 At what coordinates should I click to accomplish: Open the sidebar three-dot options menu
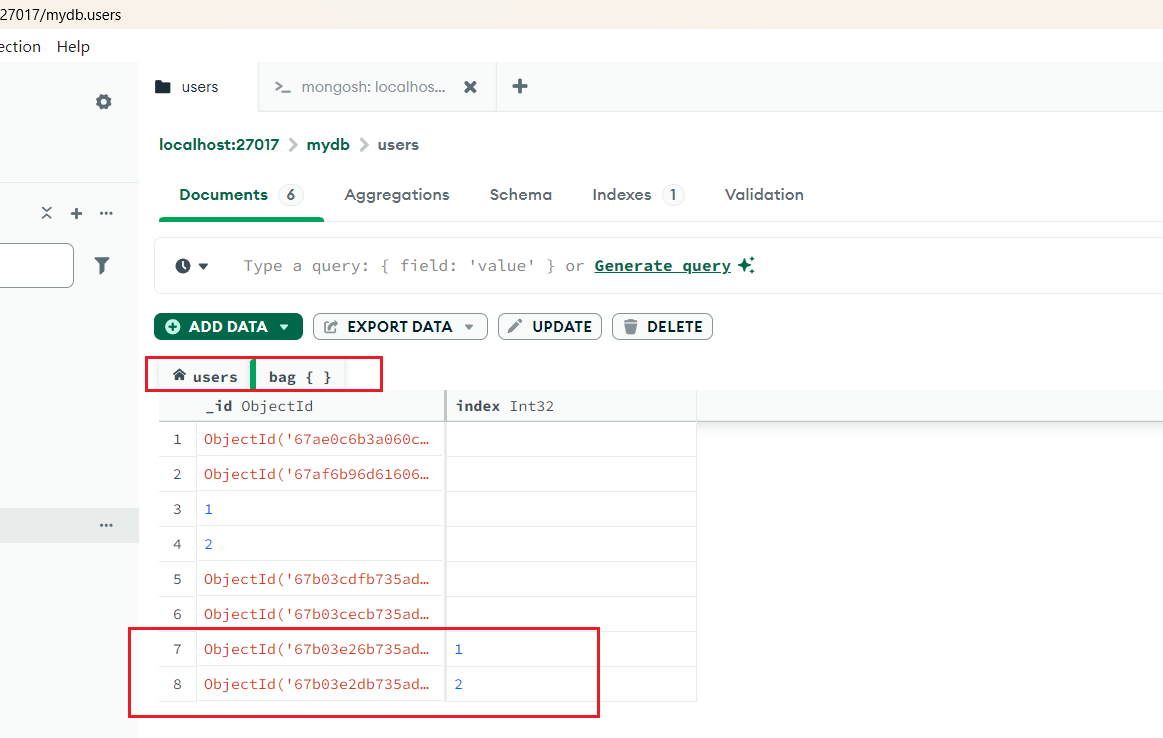coord(106,213)
